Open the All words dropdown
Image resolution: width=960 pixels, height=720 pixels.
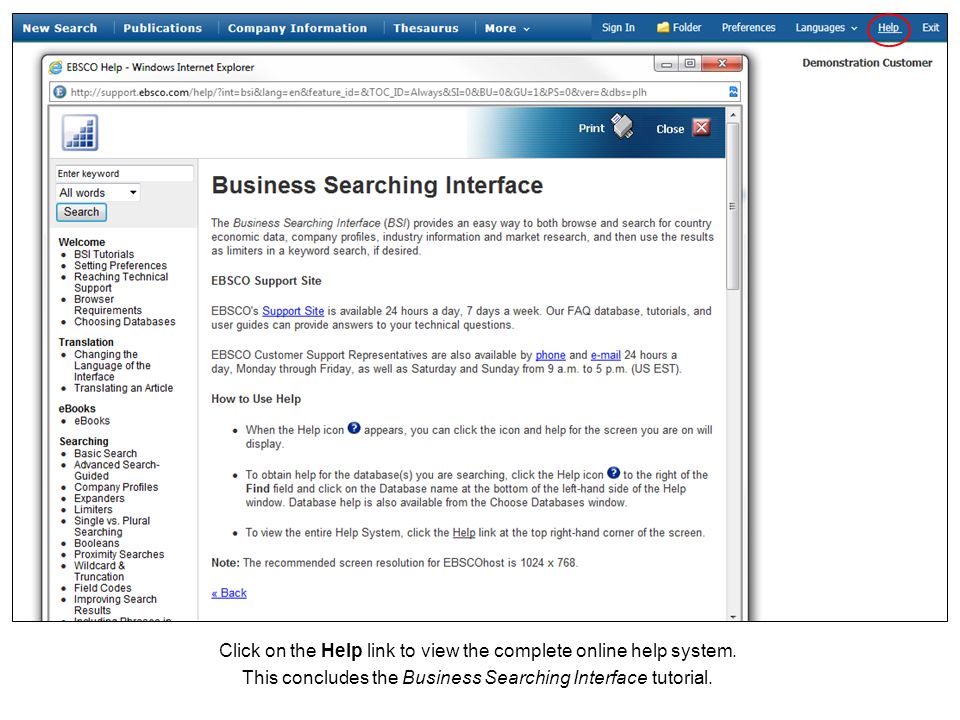point(98,193)
